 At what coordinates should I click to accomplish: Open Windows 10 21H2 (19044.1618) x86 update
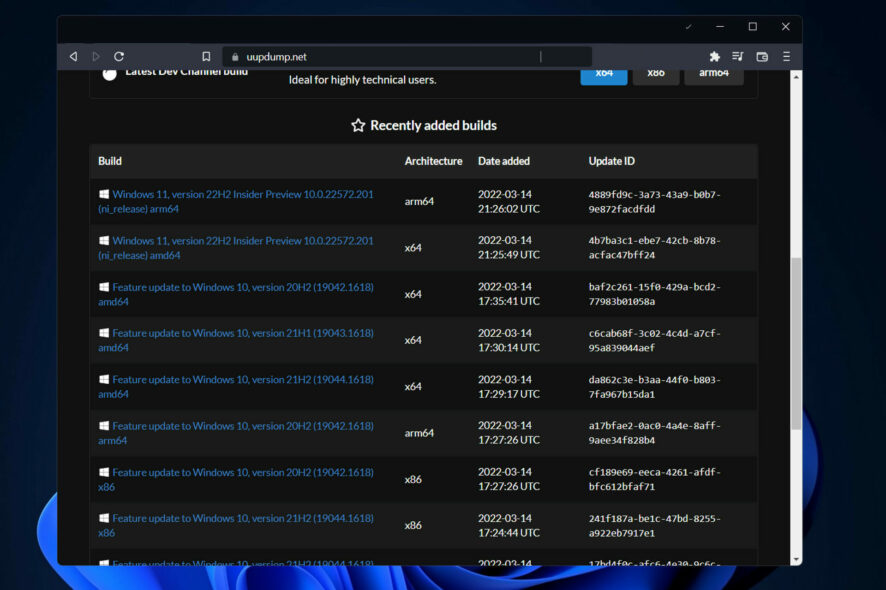tap(236, 526)
